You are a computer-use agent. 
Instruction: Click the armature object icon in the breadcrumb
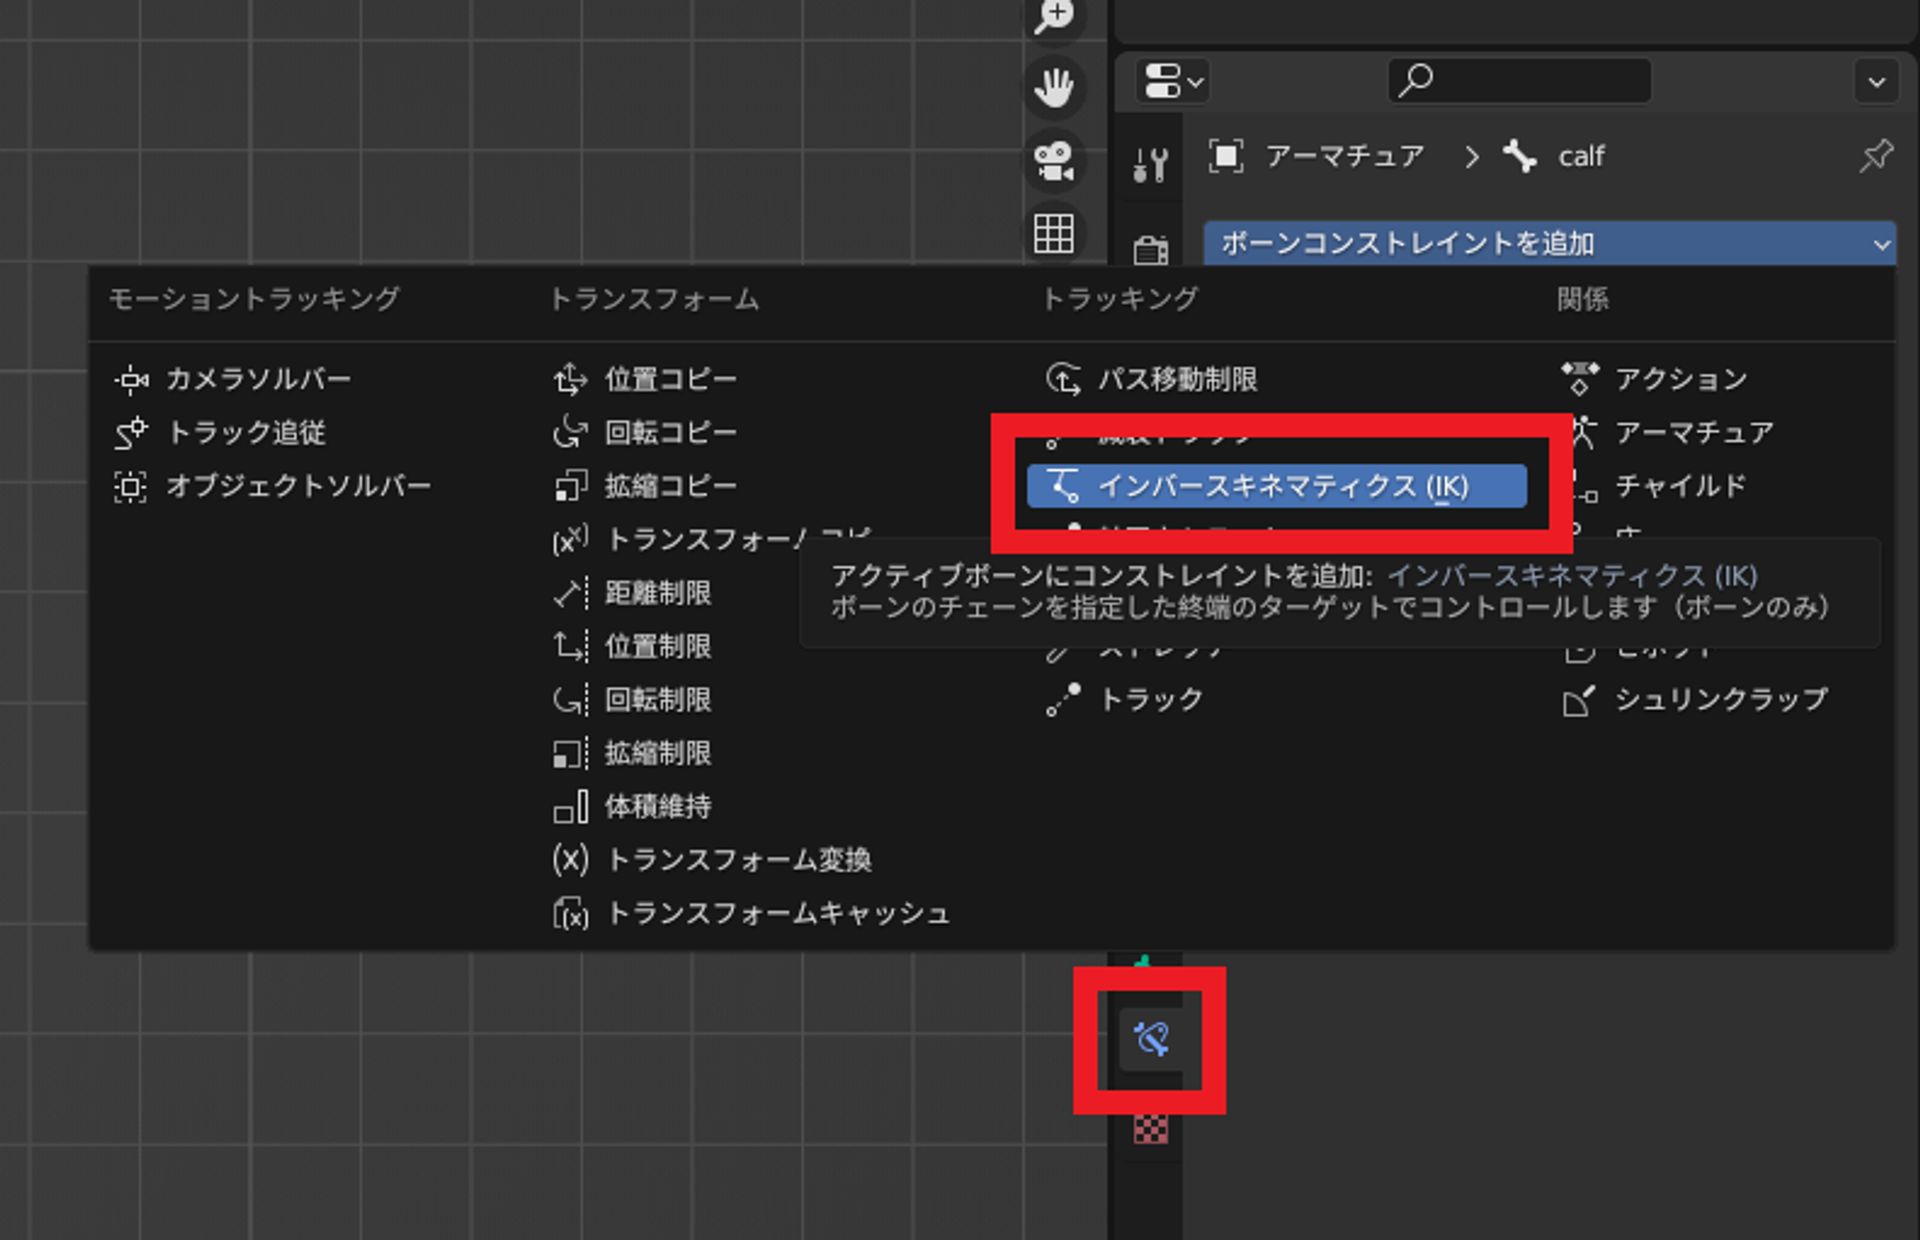(1227, 156)
